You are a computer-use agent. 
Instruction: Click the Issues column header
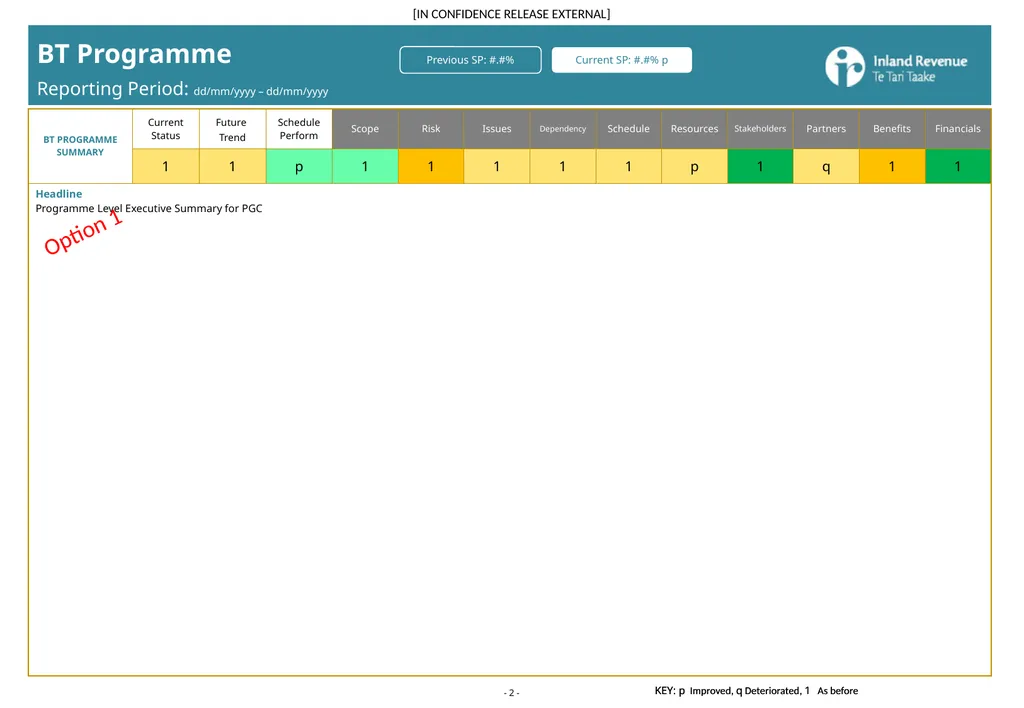coord(497,129)
